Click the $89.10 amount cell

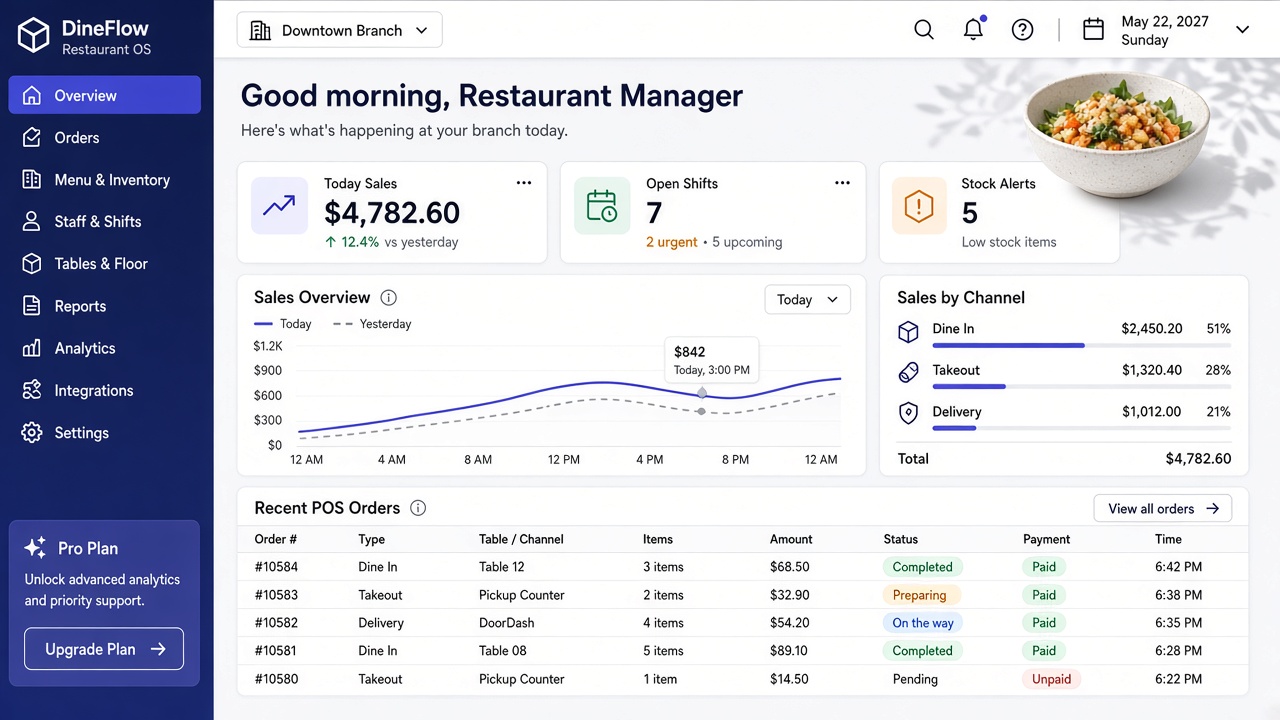tap(789, 651)
